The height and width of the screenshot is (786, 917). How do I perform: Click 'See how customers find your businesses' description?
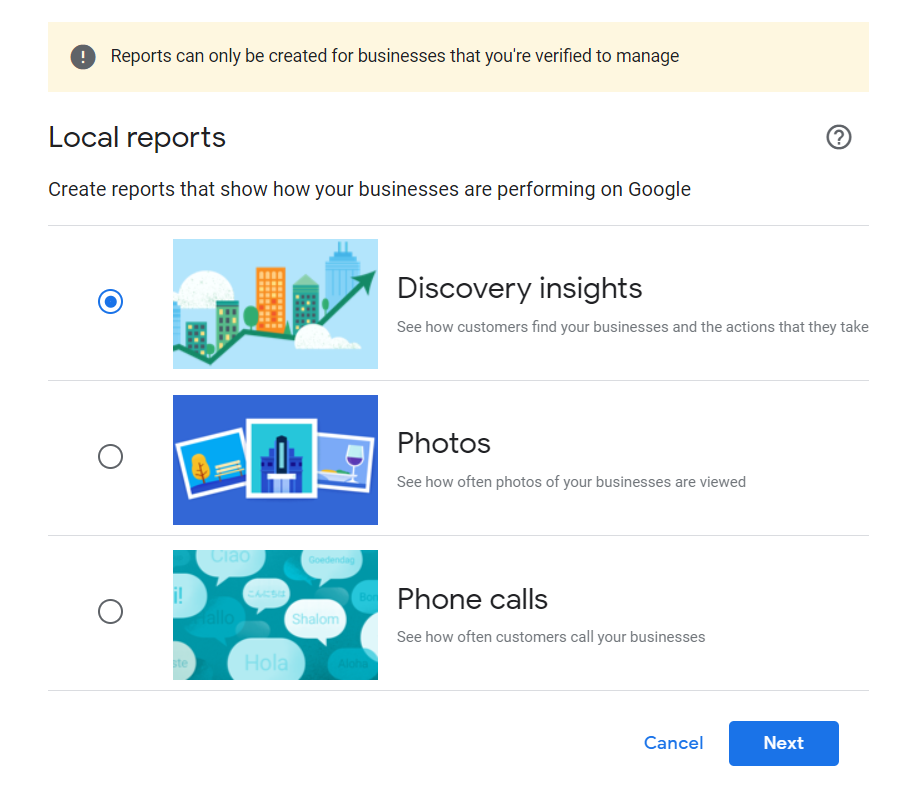coord(633,327)
